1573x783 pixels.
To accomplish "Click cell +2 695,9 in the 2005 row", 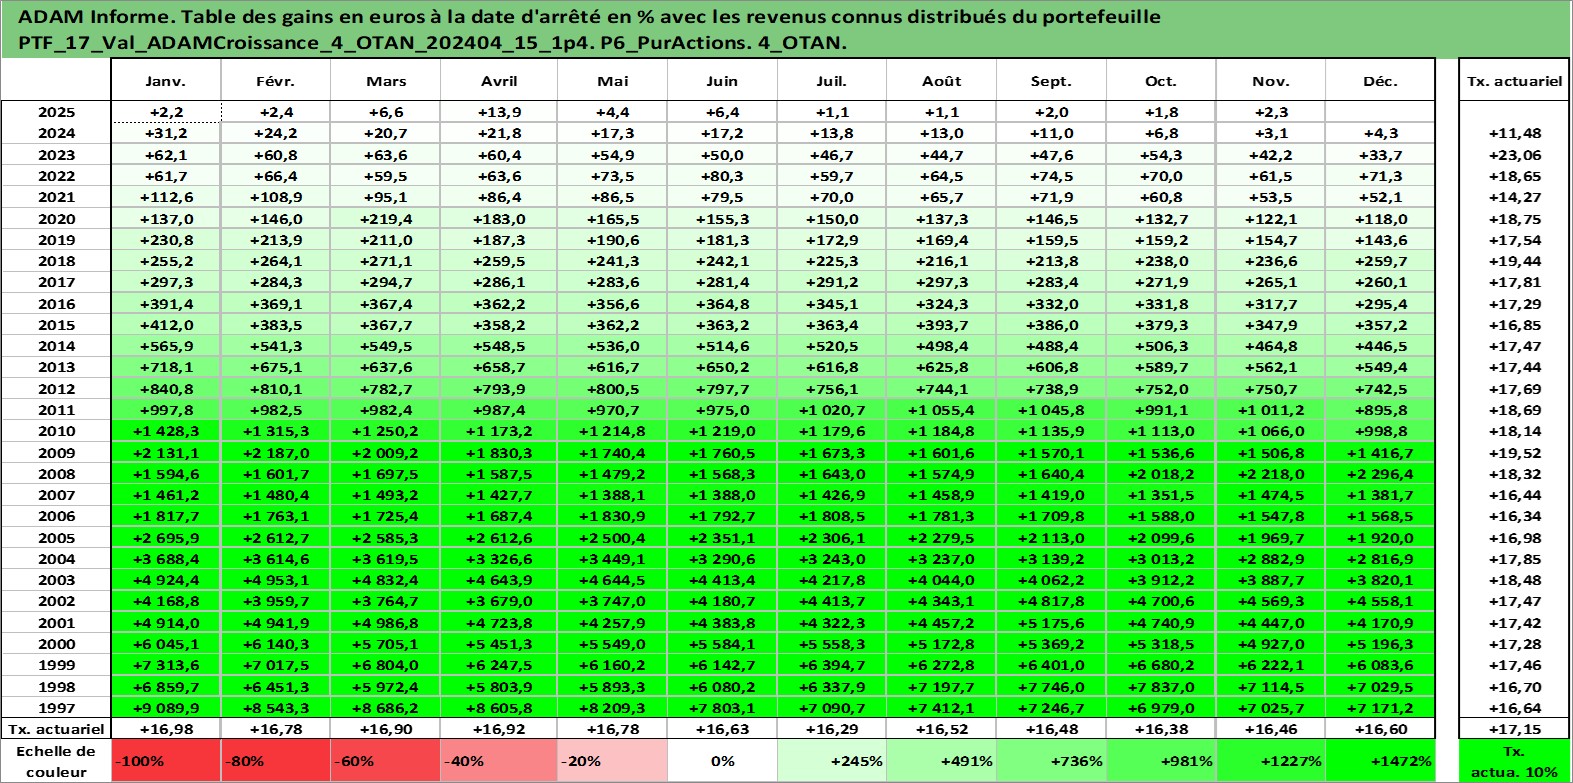I will (x=166, y=537).
